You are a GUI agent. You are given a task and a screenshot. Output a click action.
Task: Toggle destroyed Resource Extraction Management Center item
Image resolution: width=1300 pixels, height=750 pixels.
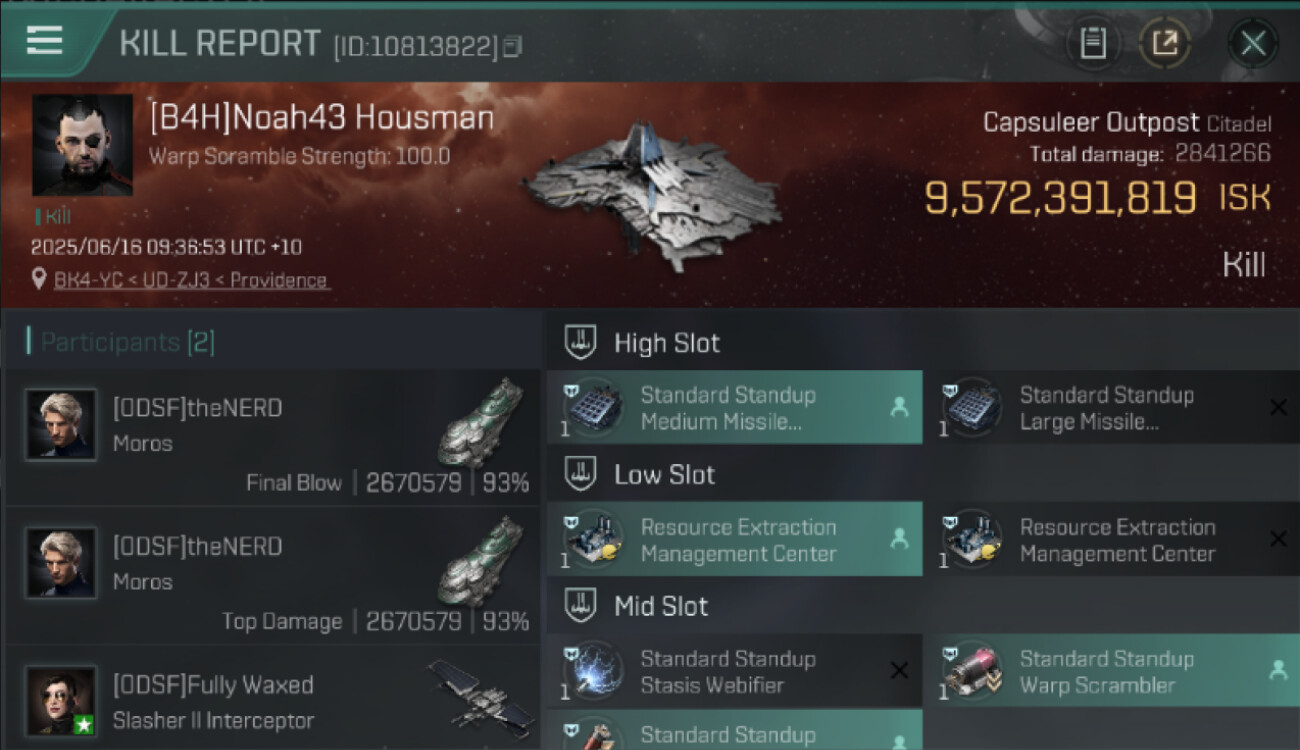[1113, 540]
